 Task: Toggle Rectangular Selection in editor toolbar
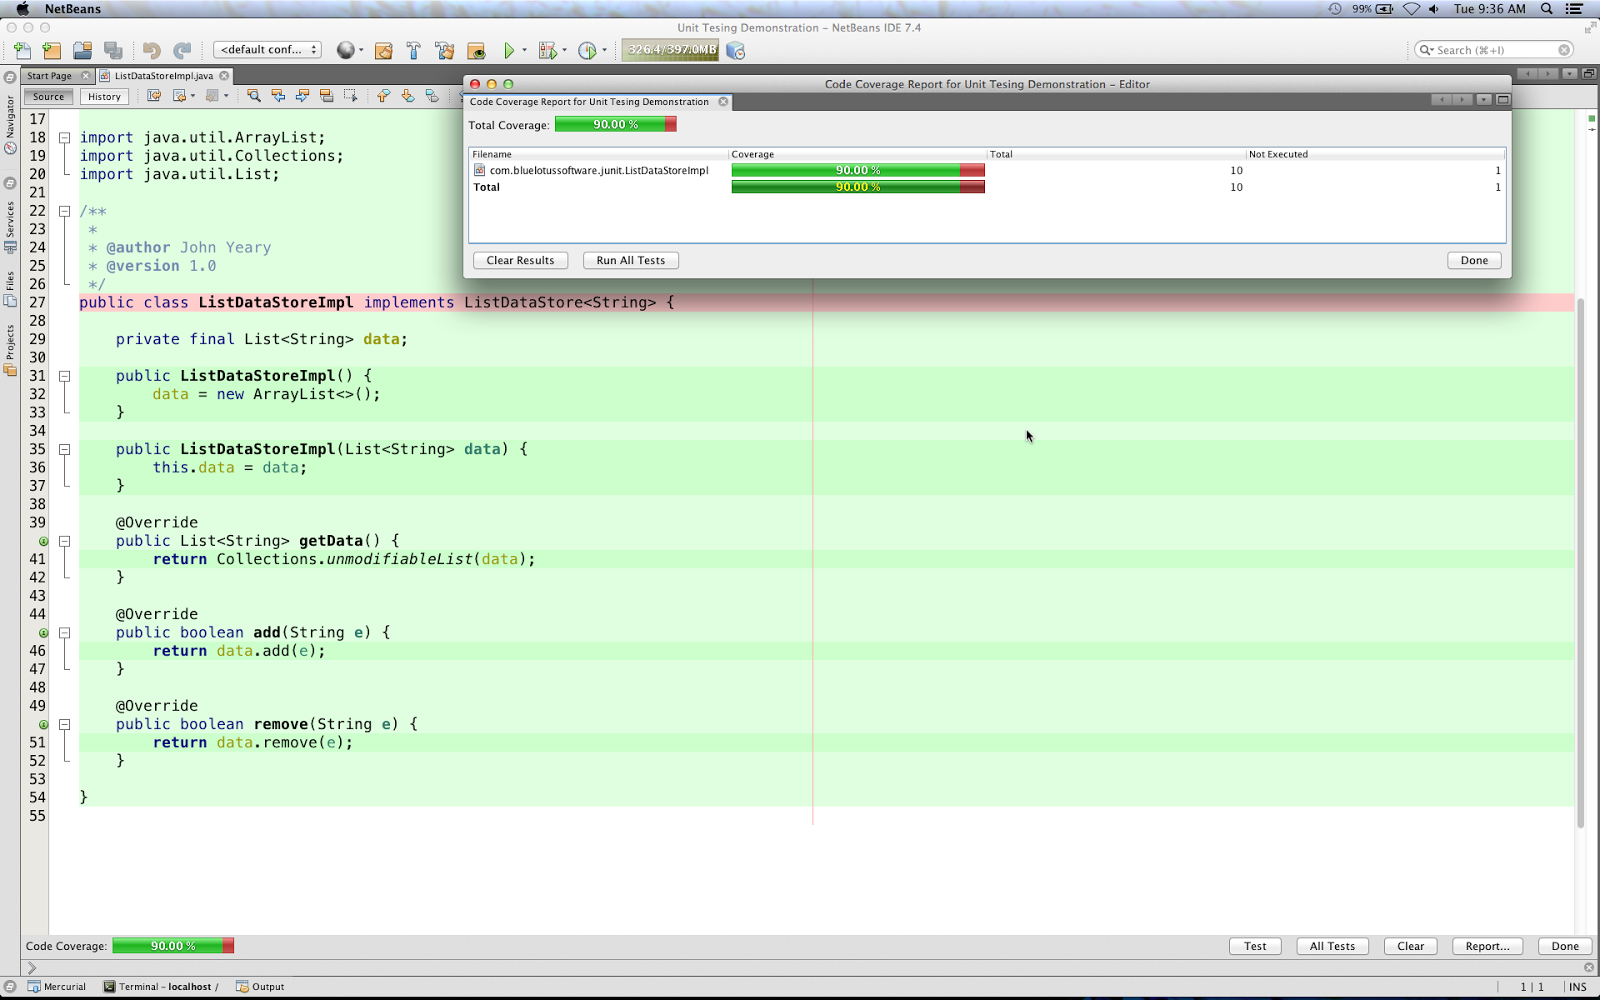pyautogui.click(x=350, y=96)
